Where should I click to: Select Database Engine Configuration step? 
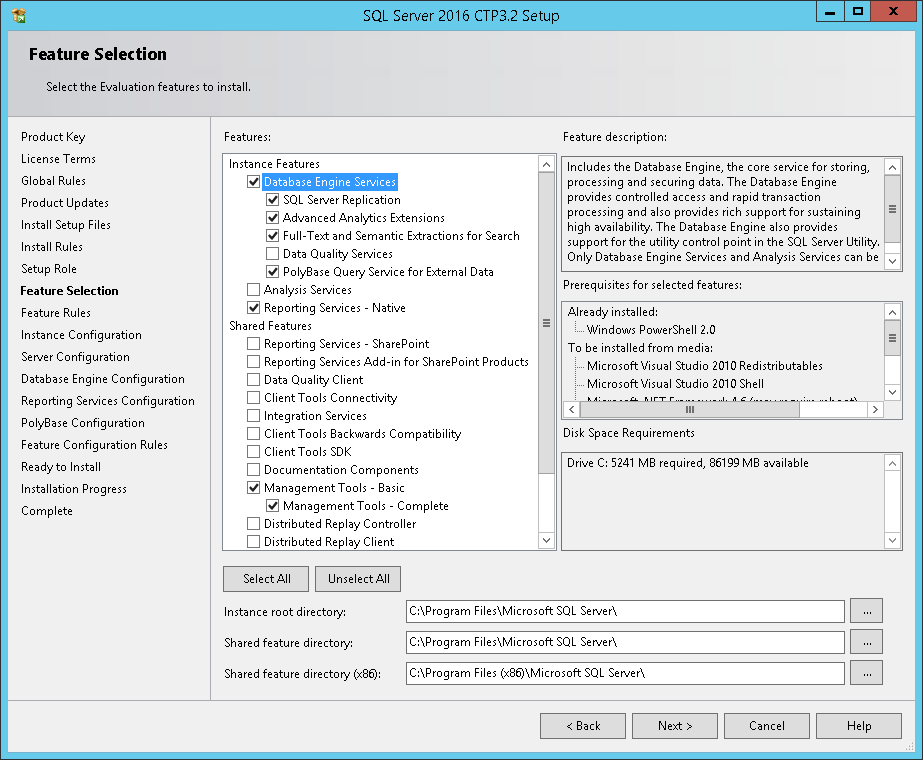point(103,379)
